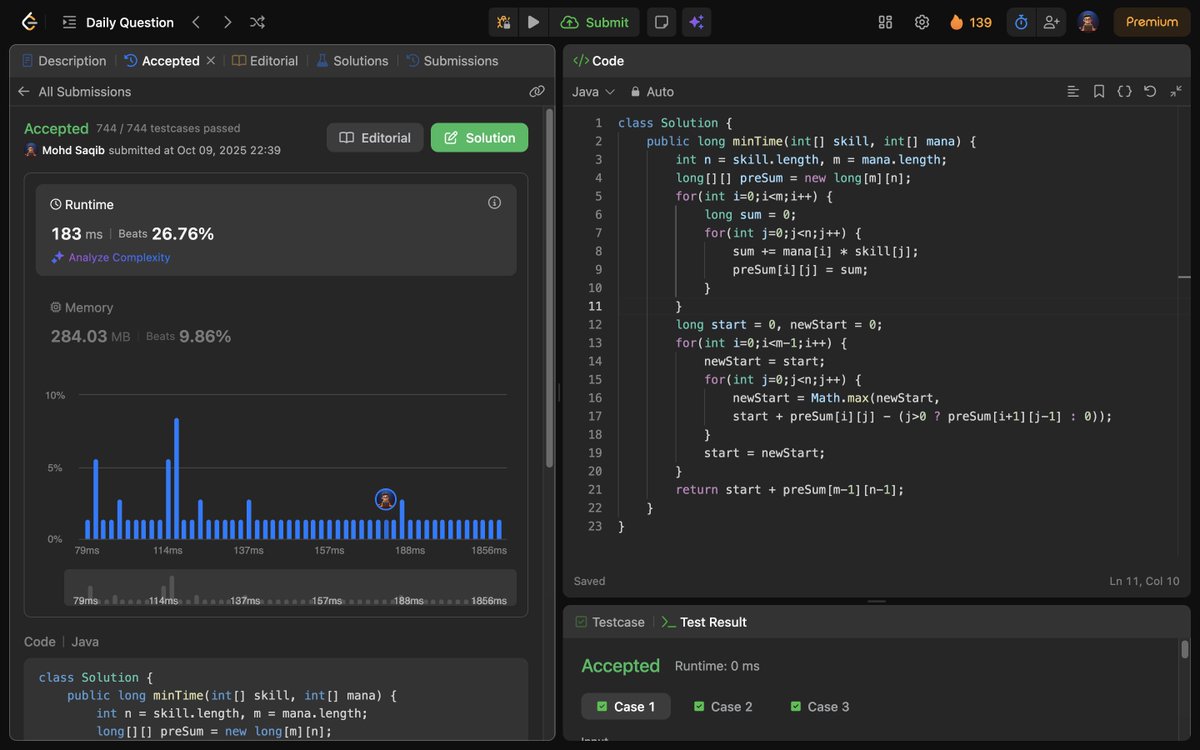This screenshot has width=1200, height=750.
Task: Click Analyze Complexity
Action: click(111, 257)
